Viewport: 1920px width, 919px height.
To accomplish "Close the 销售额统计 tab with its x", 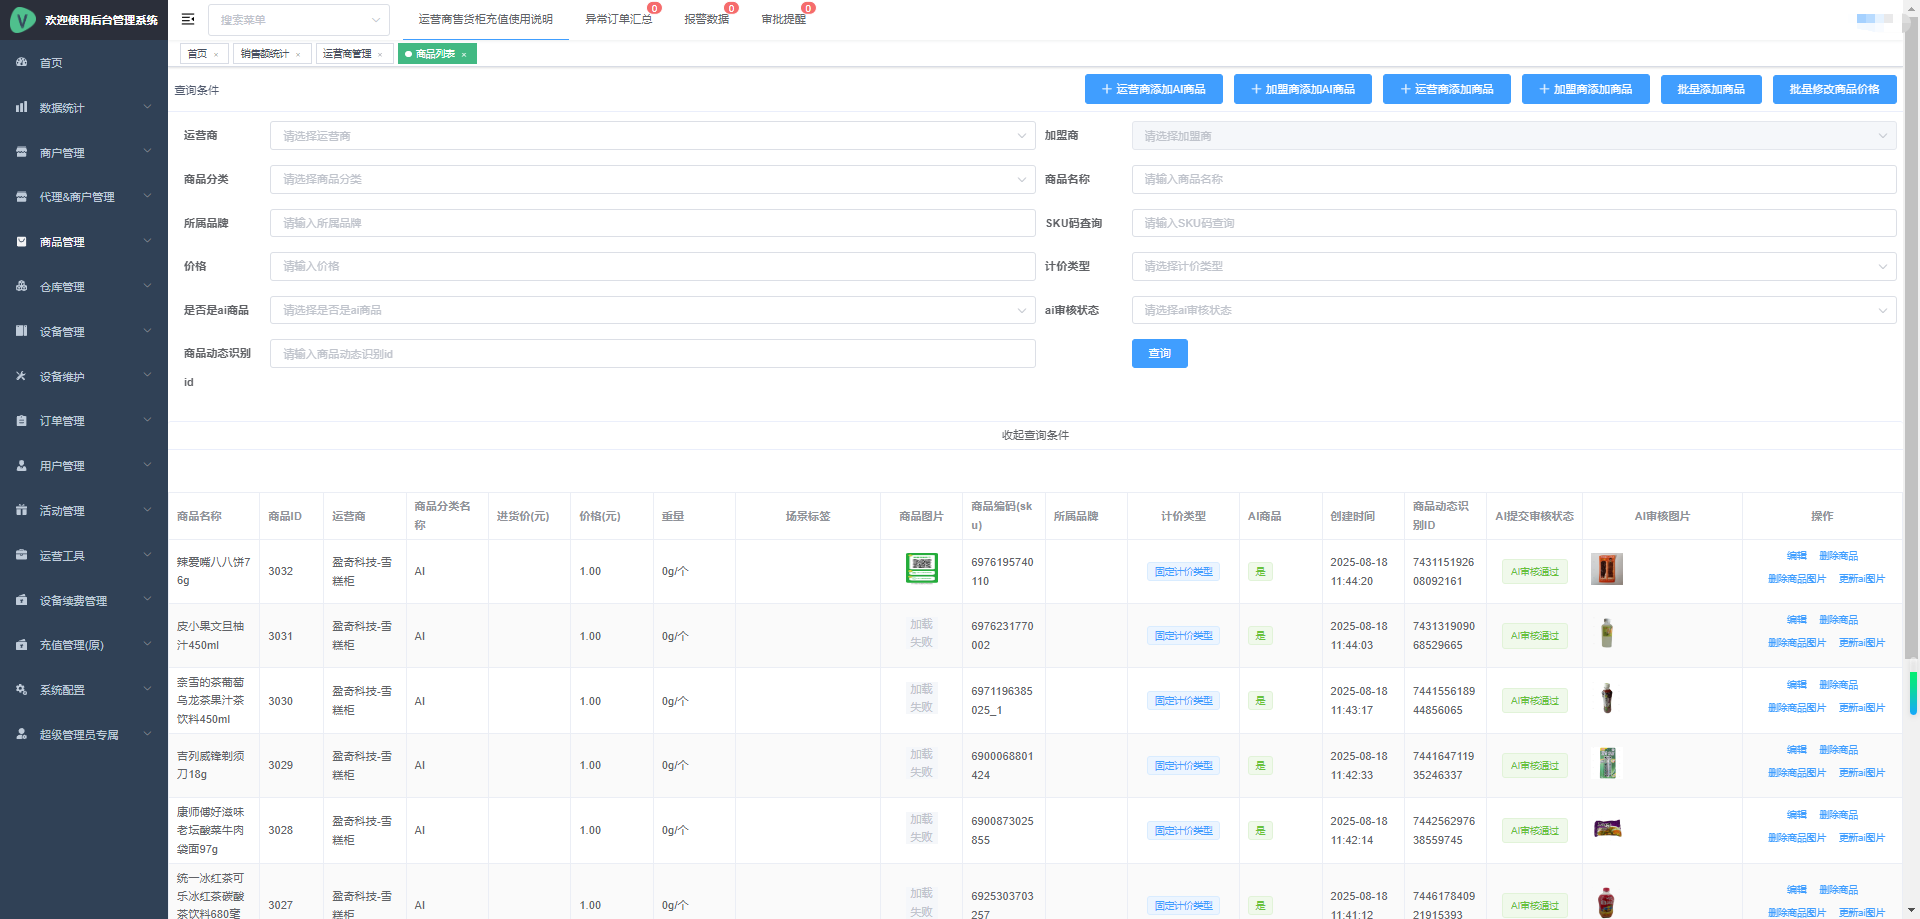I will pos(298,54).
